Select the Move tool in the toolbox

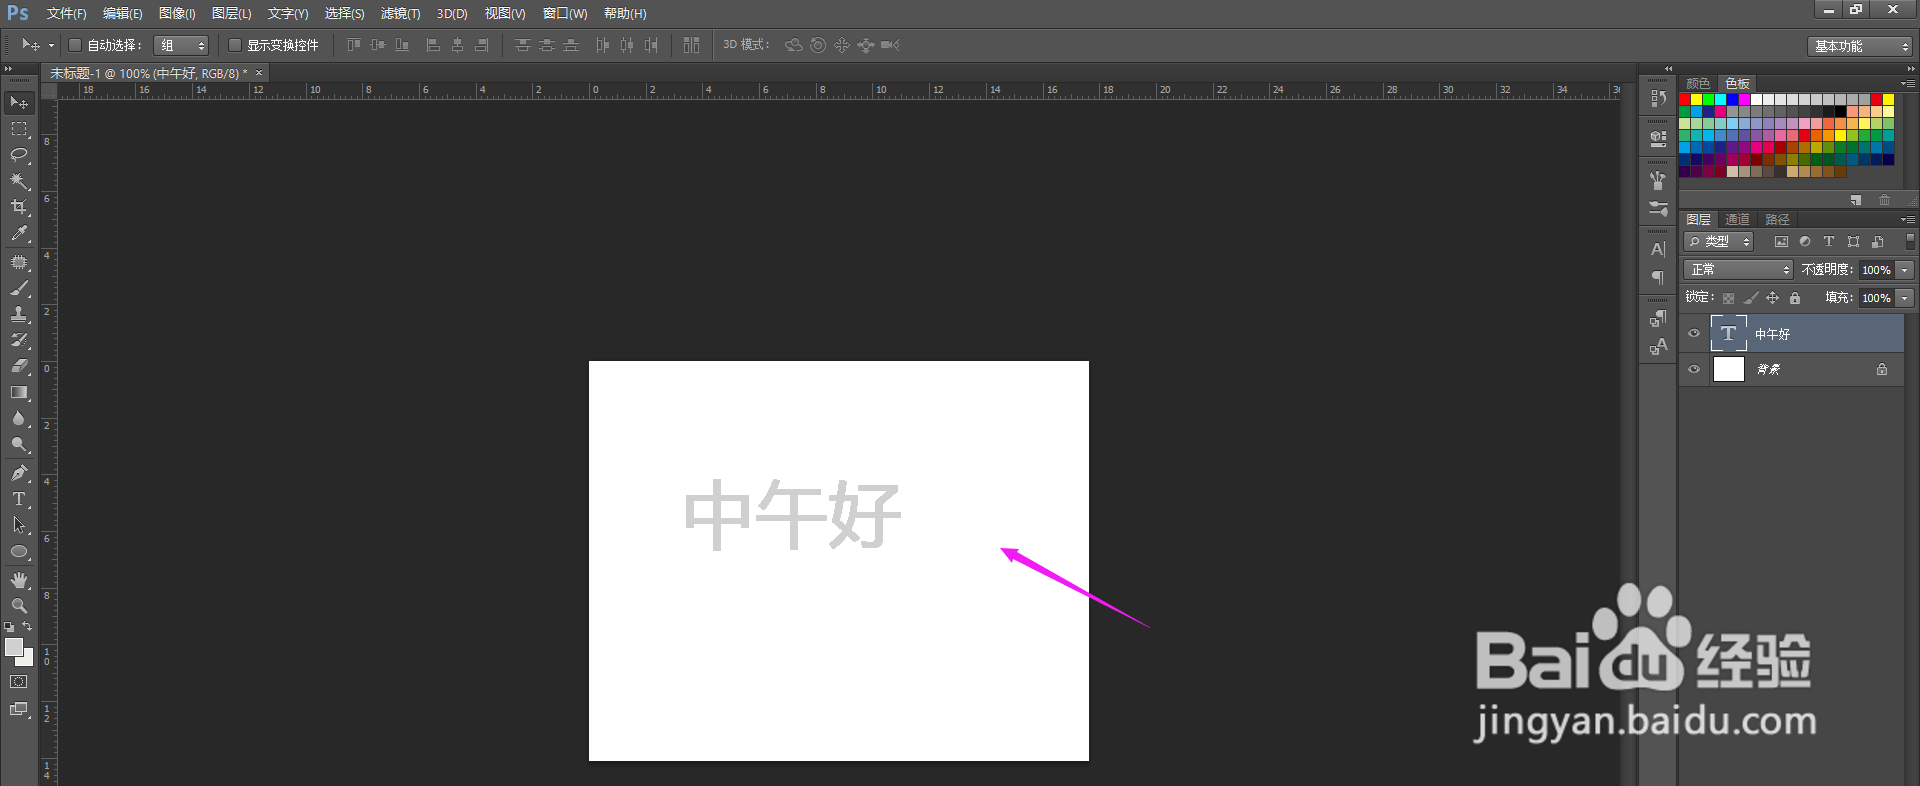tap(19, 103)
